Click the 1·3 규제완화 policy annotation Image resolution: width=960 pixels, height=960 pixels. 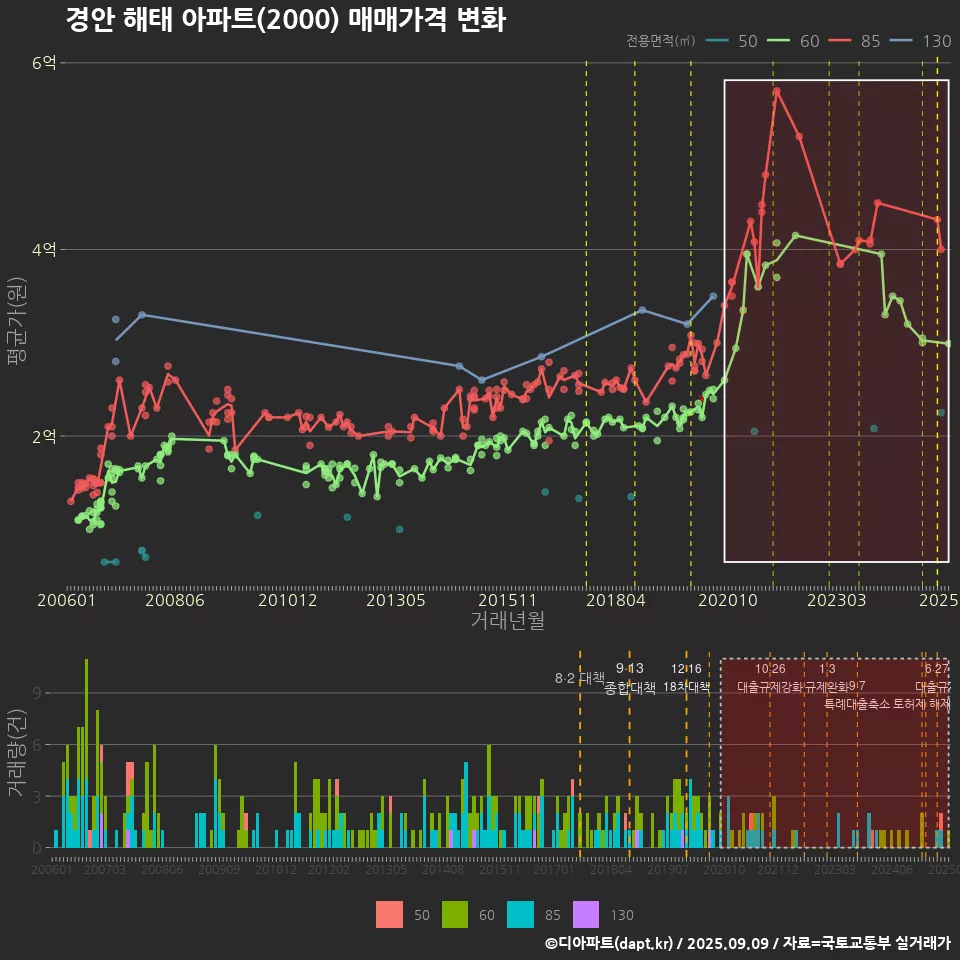click(827, 678)
